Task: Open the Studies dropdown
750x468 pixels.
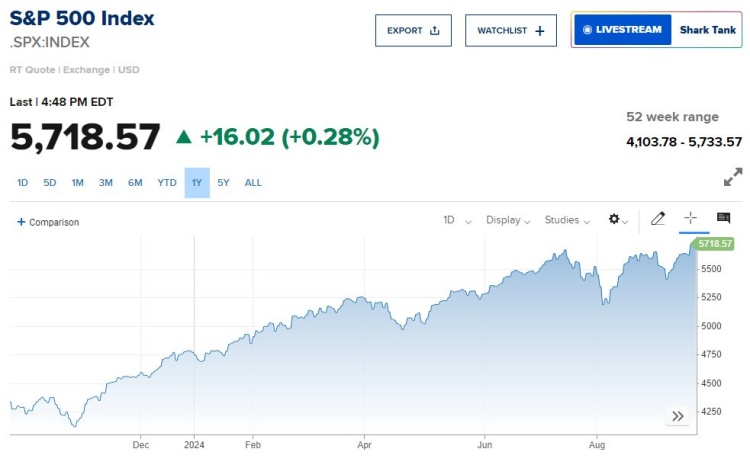Action: [x=567, y=220]
